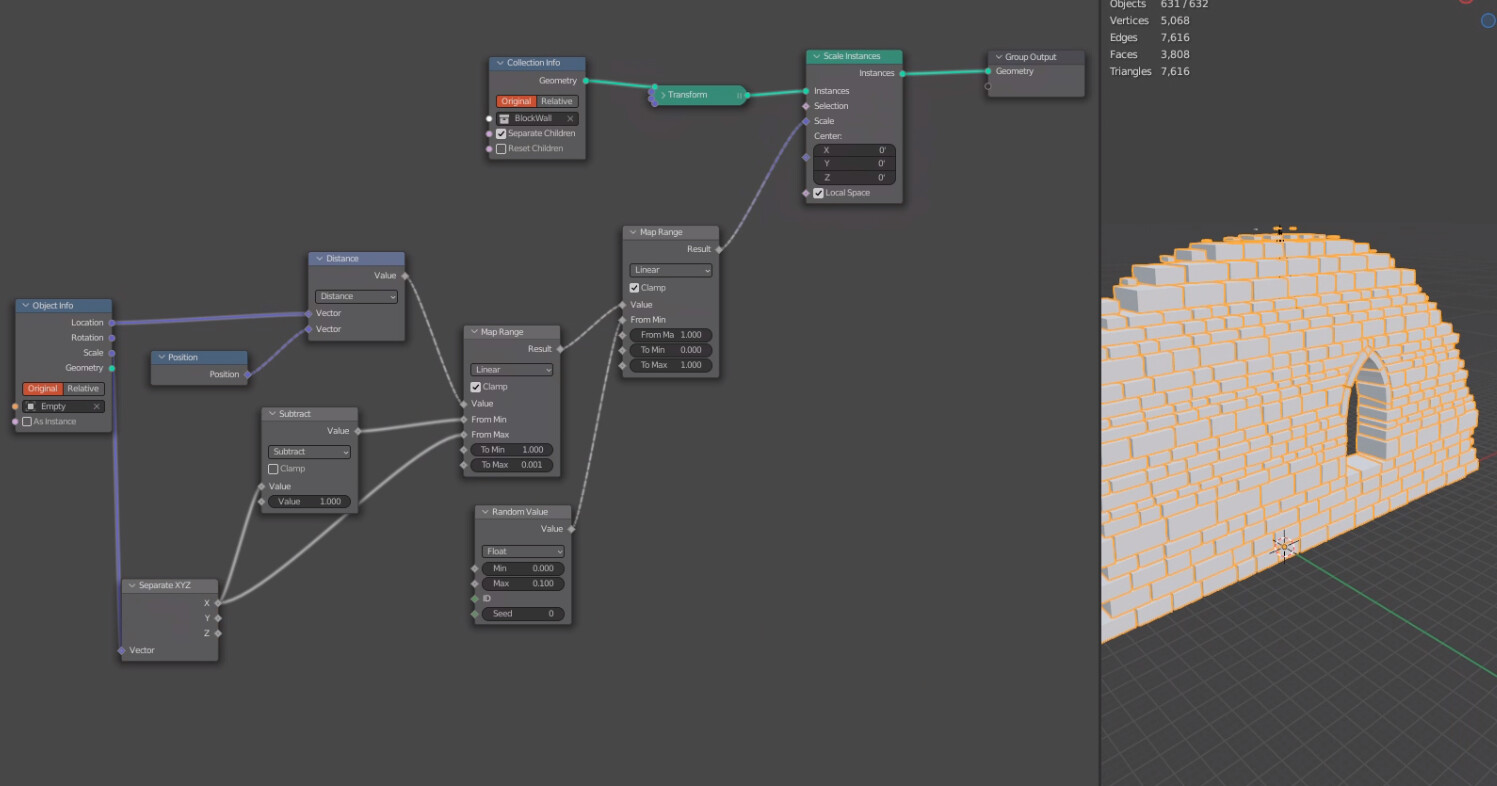Image resolution: width=1497 pixels, height=786 pixels.
Task: Select Original in Collection Info
Action: pos(517,102)
